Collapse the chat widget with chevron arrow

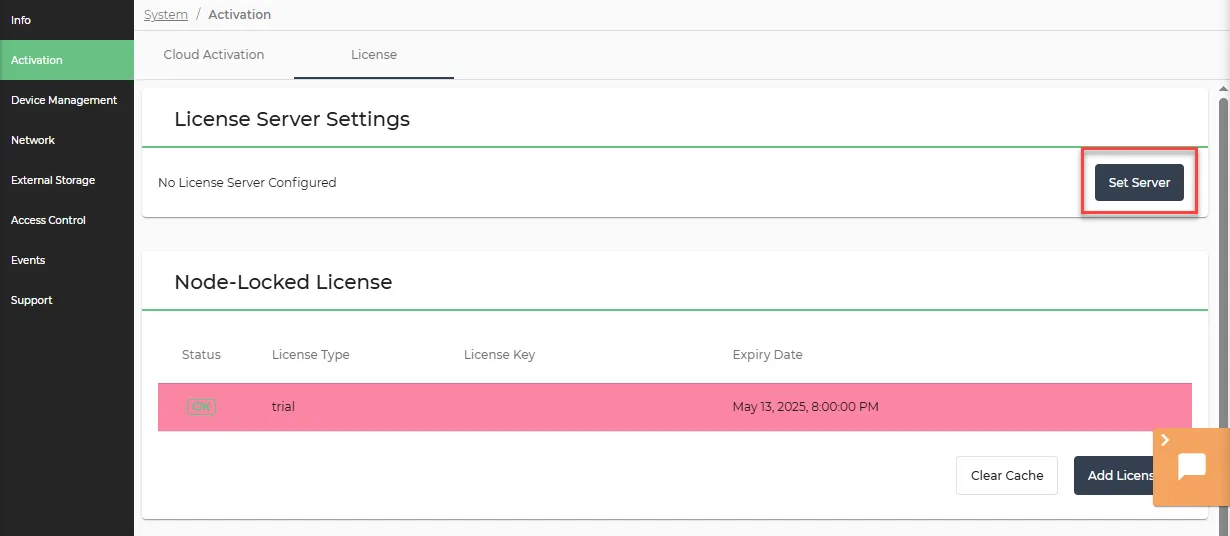click(1165, 440)
